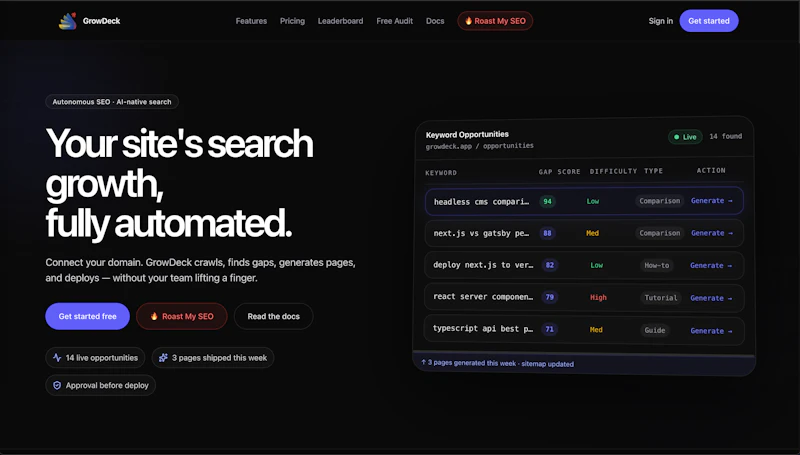
Task: Click the 3 pages shipped this week chip
Action: tap(213, 358)
